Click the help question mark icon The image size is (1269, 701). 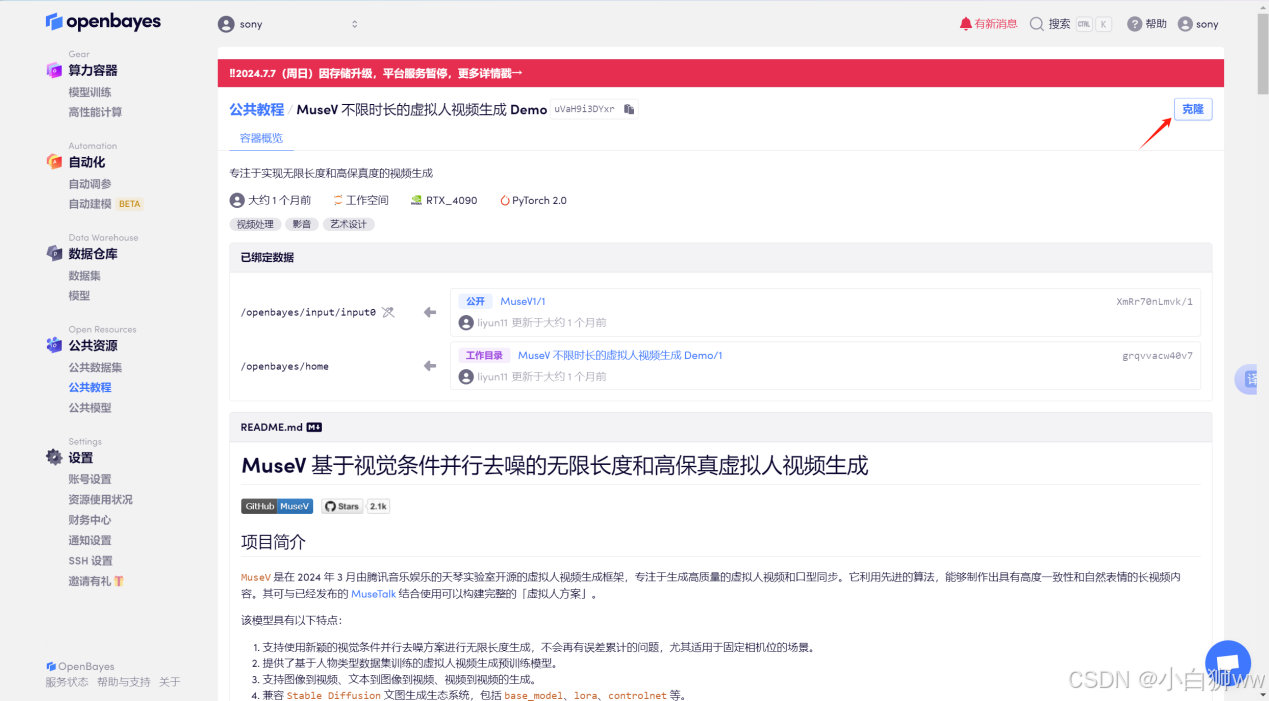pos(1134,24)
